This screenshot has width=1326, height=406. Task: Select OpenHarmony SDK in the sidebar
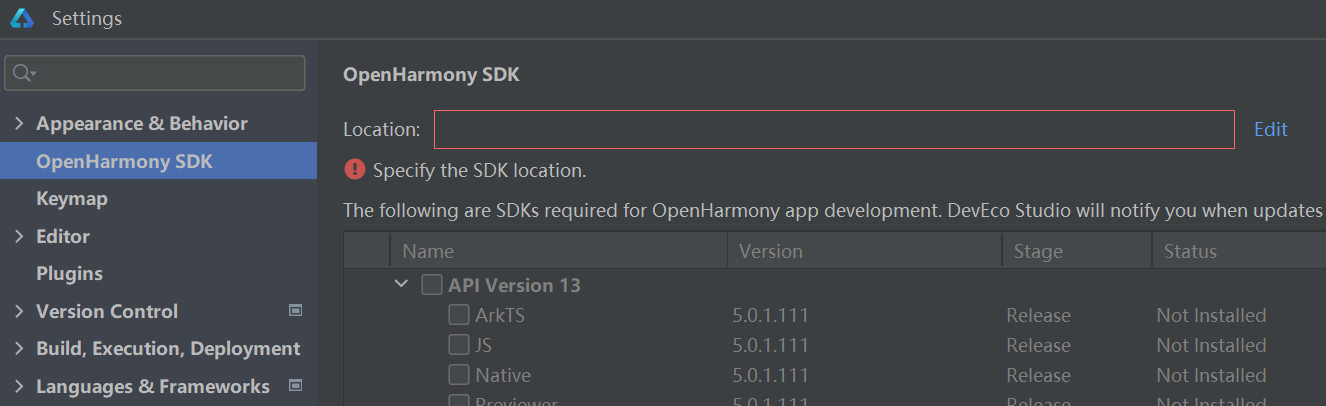point(158,161)
